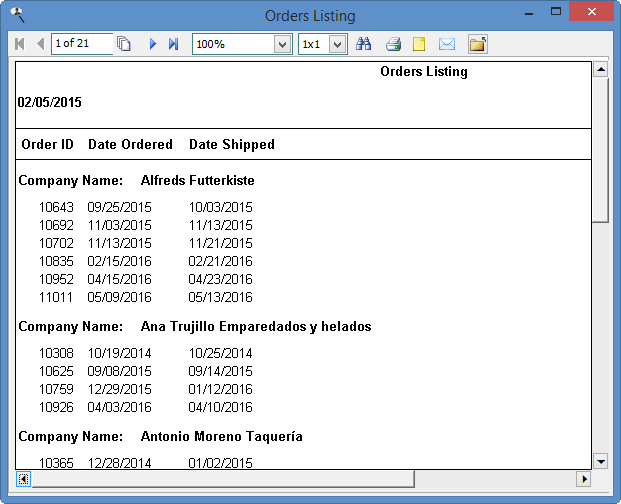Click the yellow page setup icon
This screenshot has width=621, height=504.
click(x=420, y=44)
